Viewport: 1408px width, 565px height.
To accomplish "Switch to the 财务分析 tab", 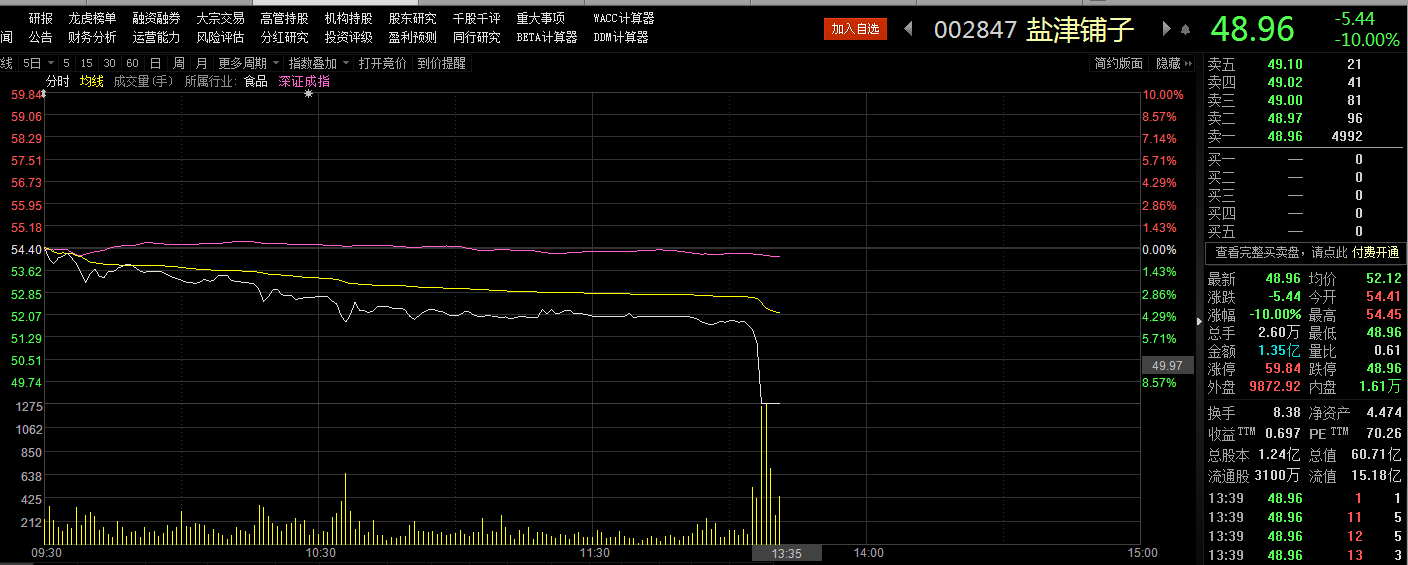I will click(92, 37).
